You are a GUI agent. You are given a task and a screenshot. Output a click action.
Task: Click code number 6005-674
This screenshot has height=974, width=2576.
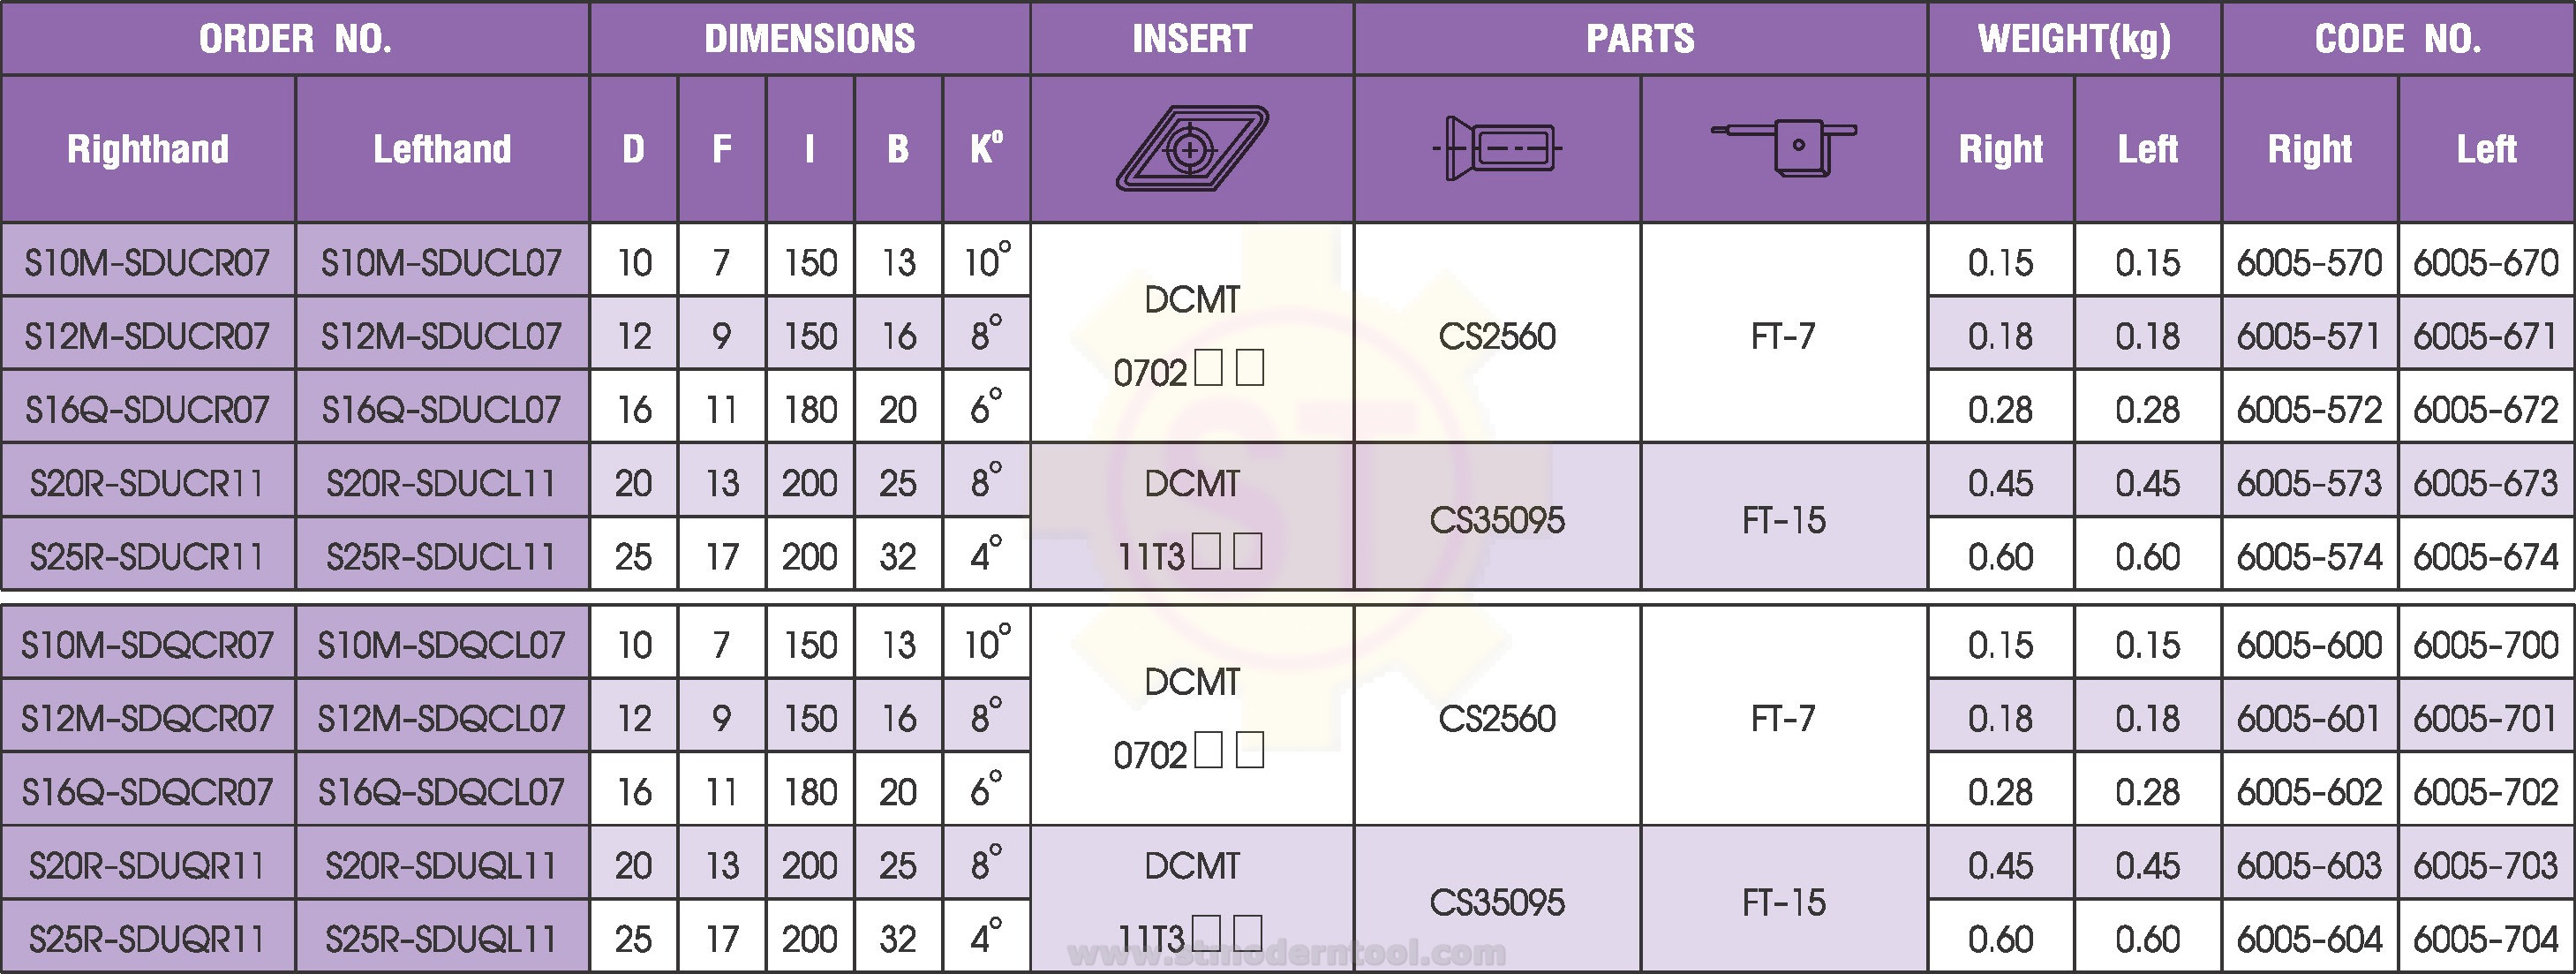(x=2486, y=556)
